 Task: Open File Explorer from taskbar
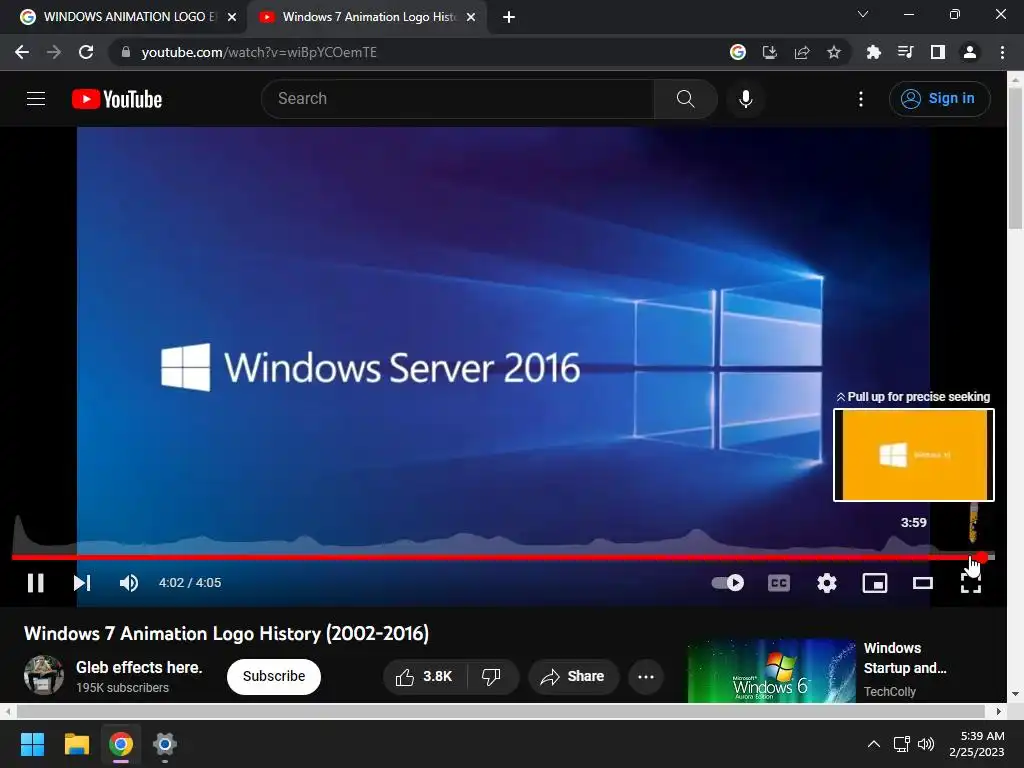(x=76, y=744)
